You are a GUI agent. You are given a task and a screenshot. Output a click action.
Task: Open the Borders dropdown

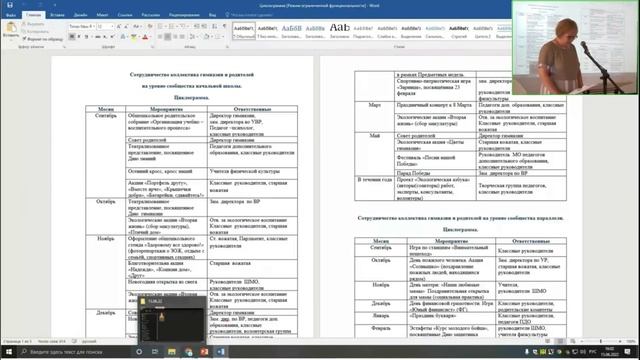tap(223, 37)
